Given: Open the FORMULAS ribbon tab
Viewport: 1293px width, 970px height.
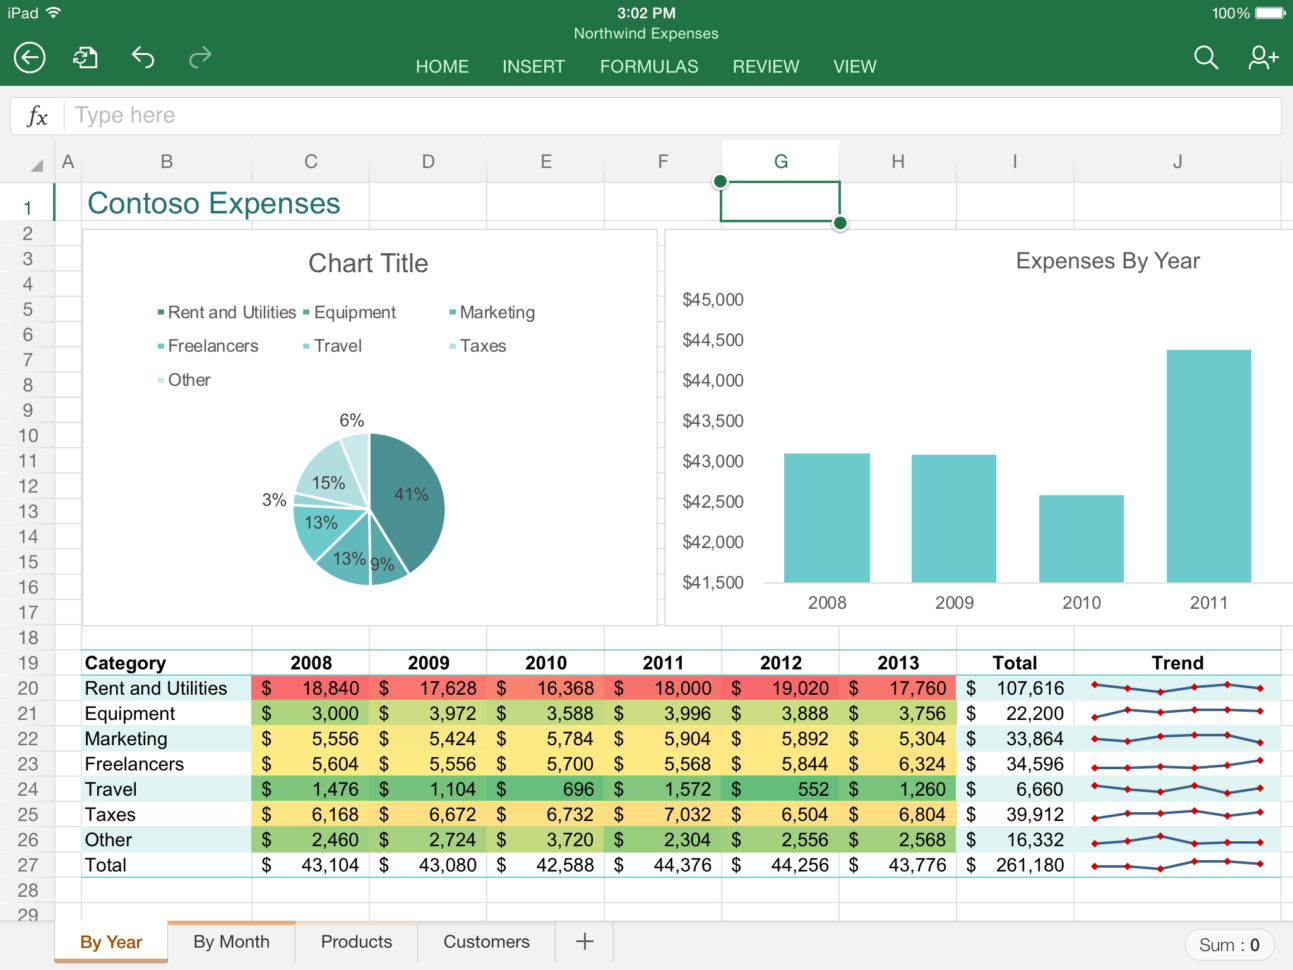Looking at the screenshot, I should coord(649,66).
